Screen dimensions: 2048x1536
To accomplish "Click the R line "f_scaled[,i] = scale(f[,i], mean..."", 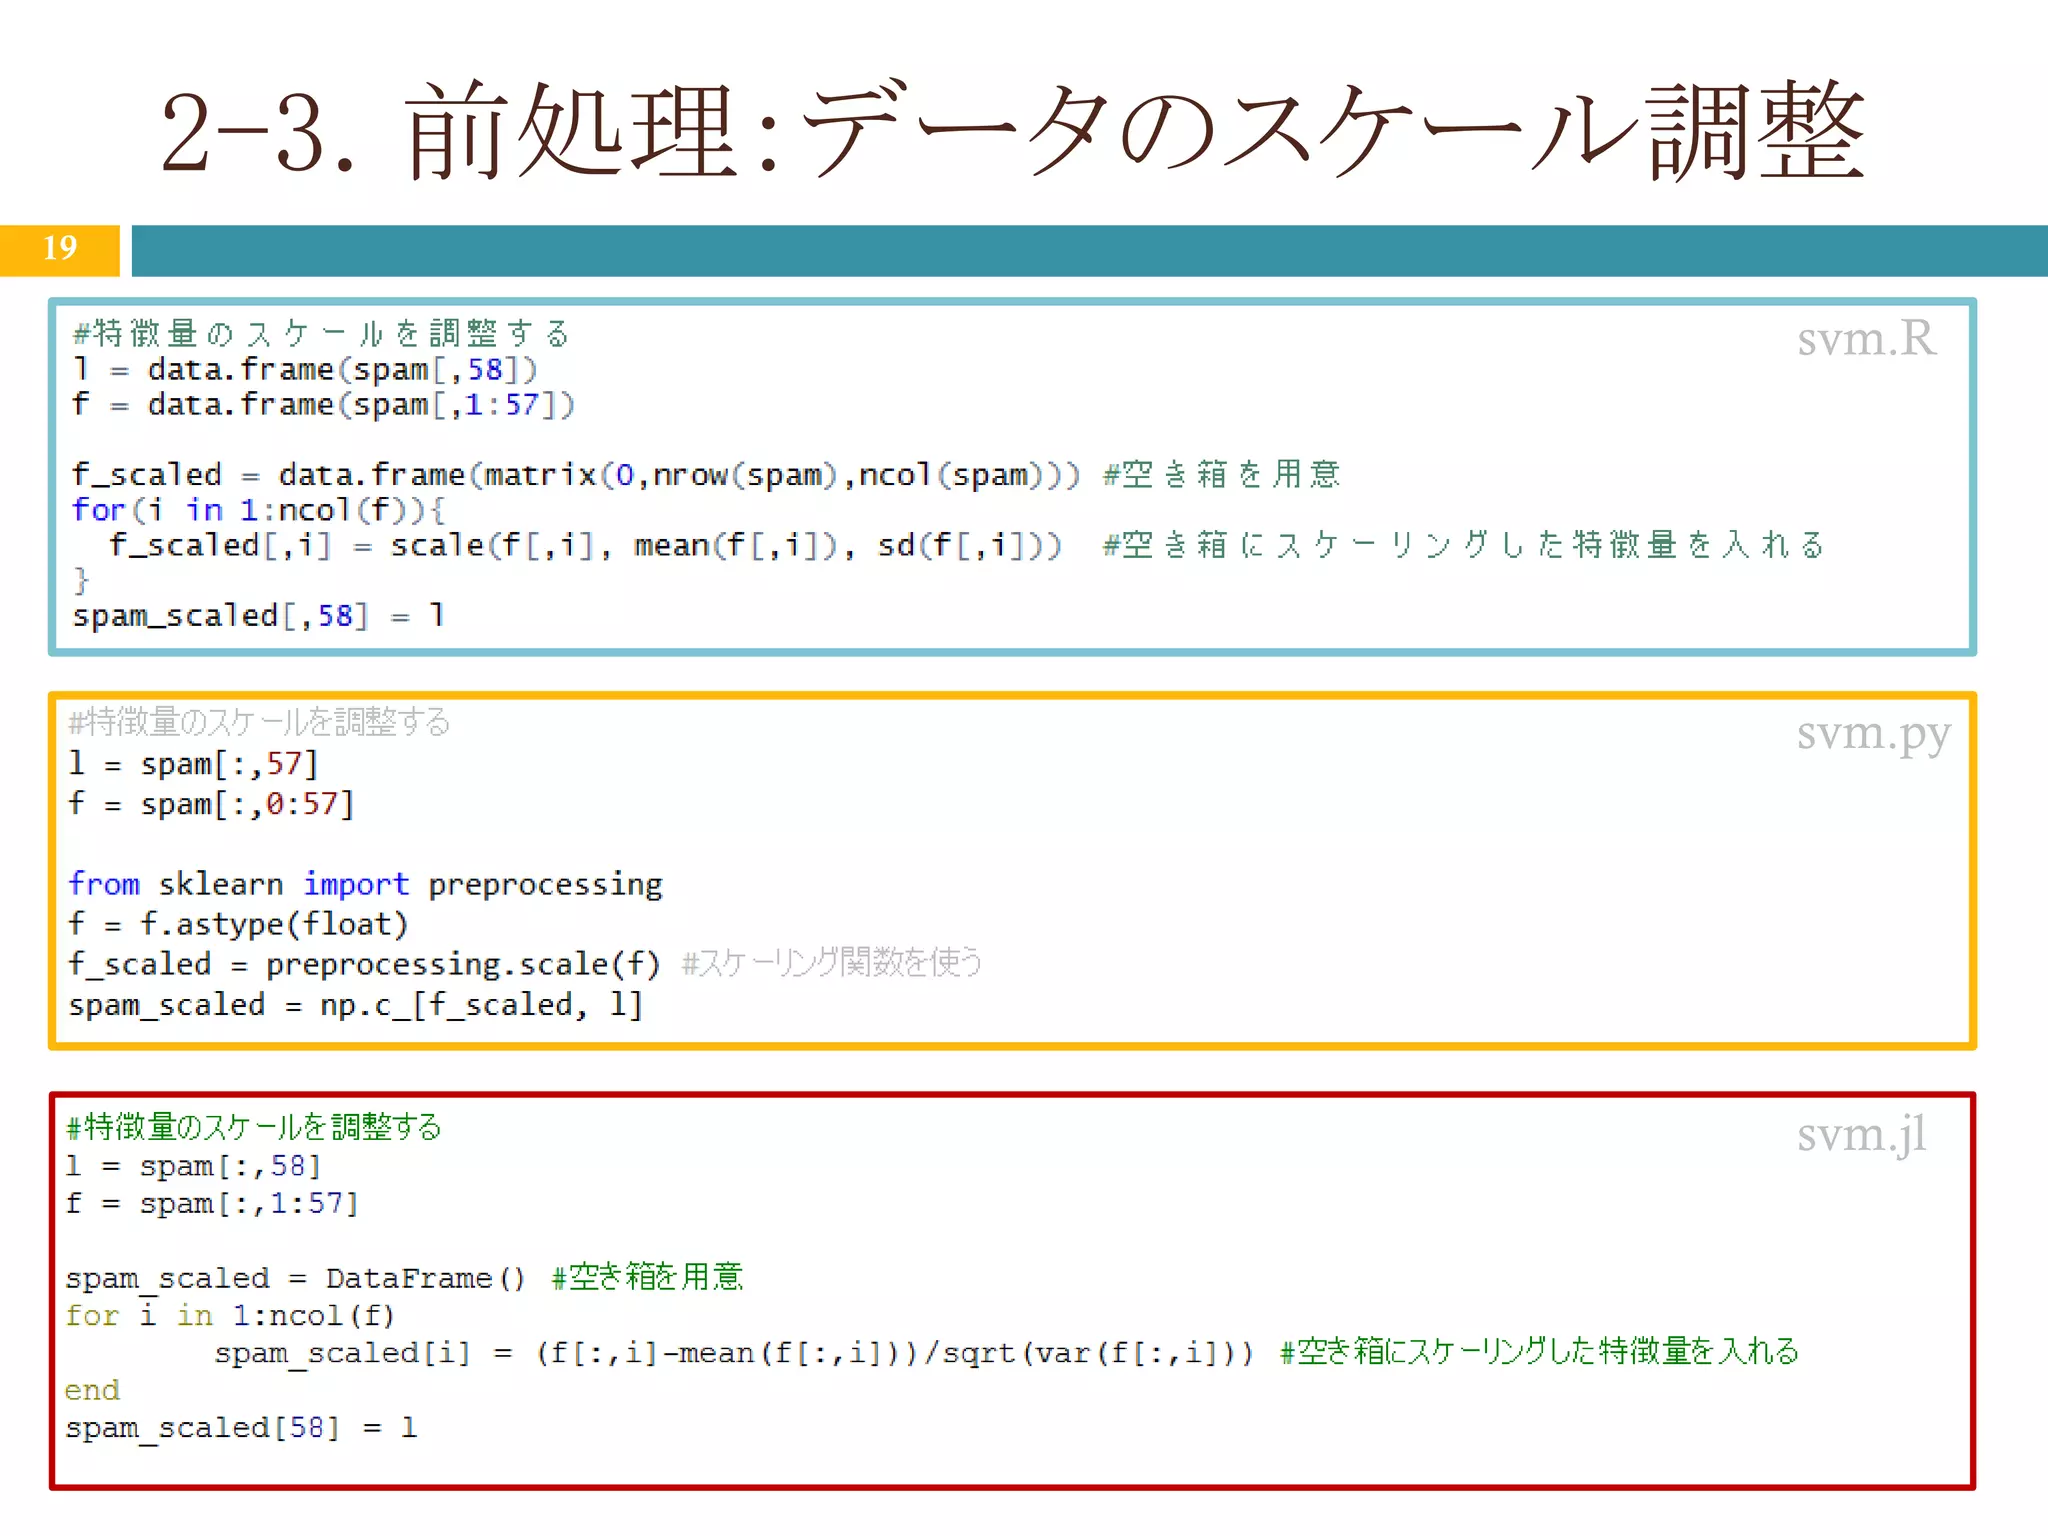I will [585, 546].
